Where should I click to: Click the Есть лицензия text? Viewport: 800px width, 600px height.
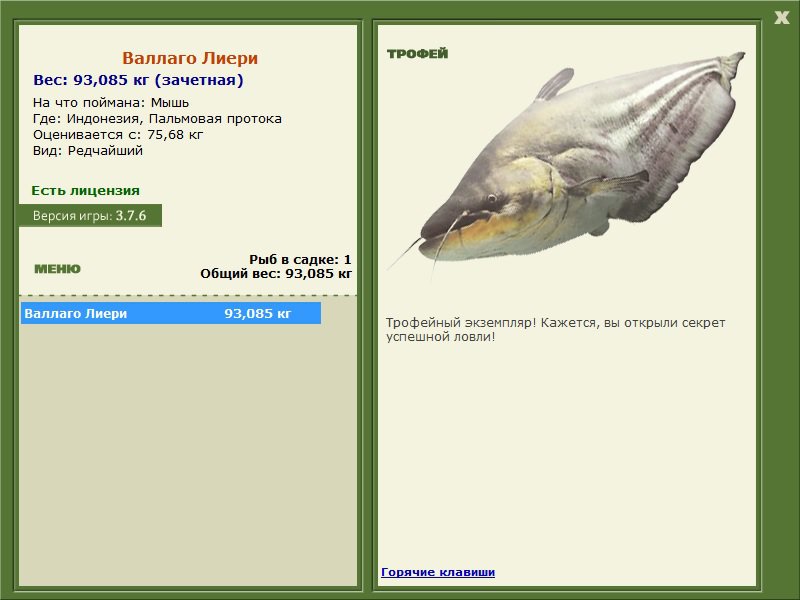[85, 191]
